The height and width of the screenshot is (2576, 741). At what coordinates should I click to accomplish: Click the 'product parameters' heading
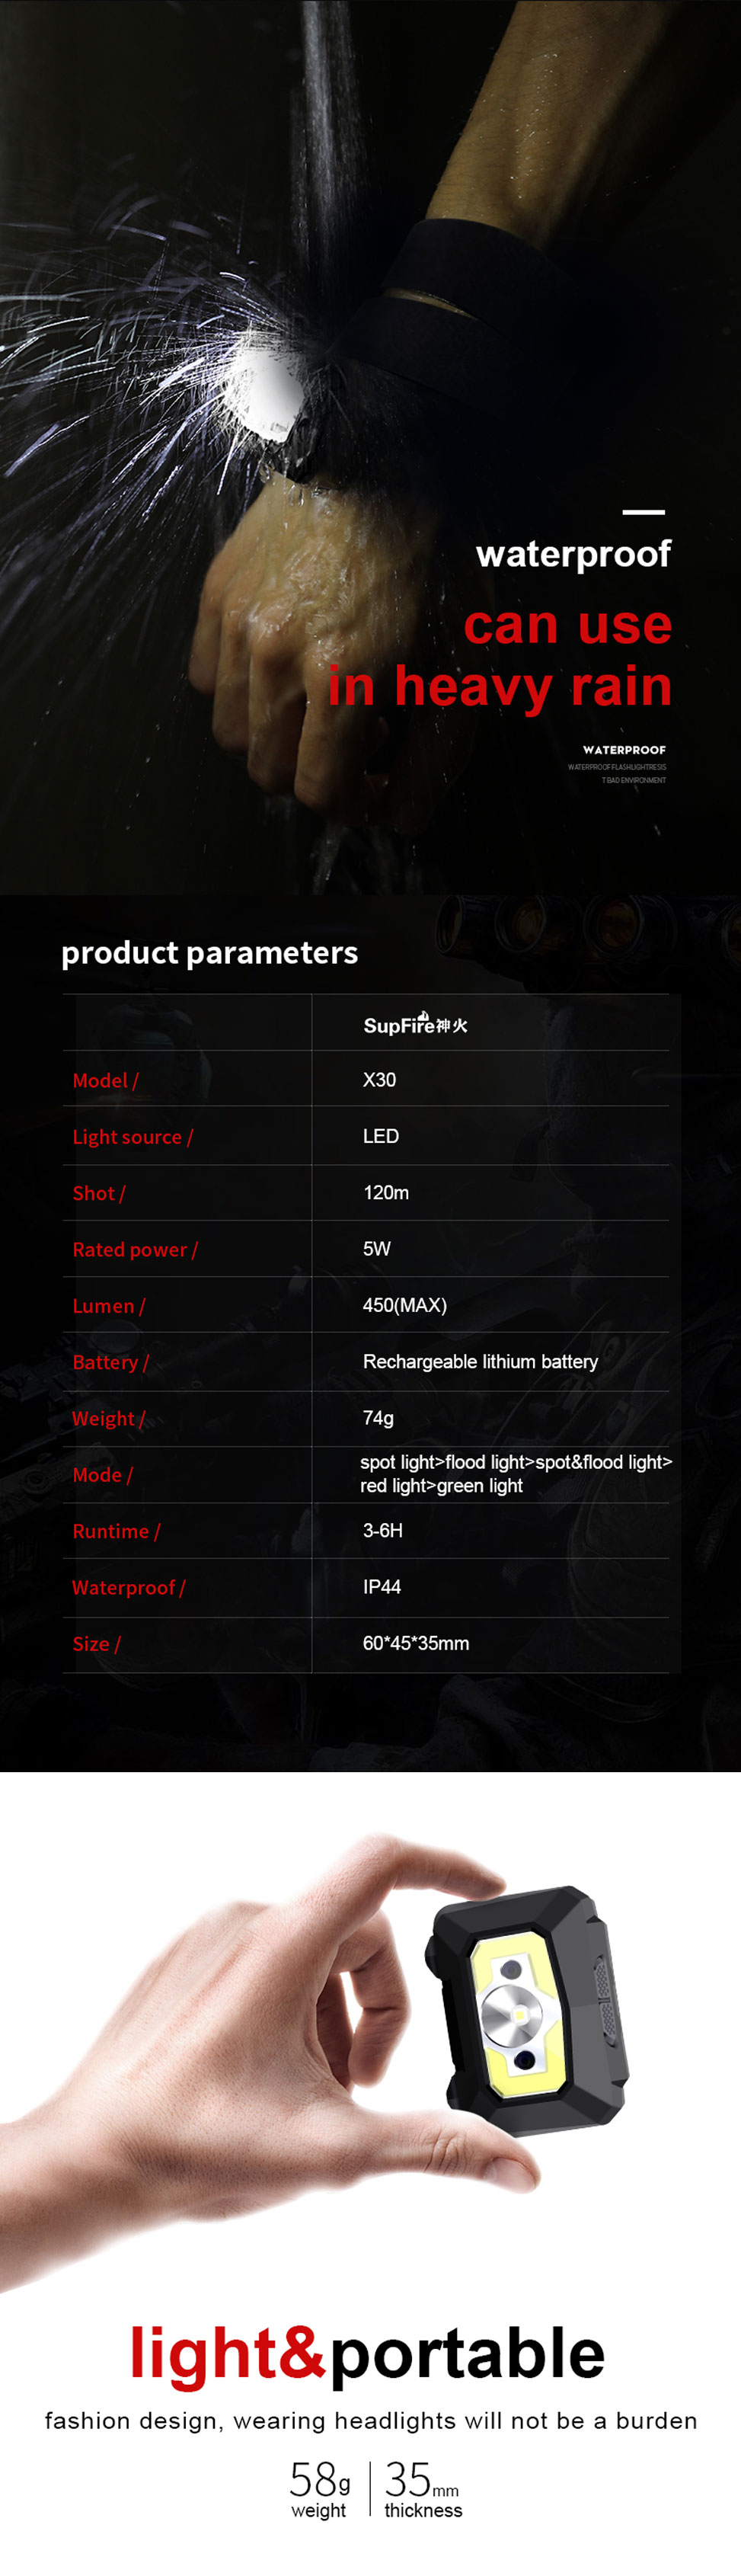coord(209,952)
